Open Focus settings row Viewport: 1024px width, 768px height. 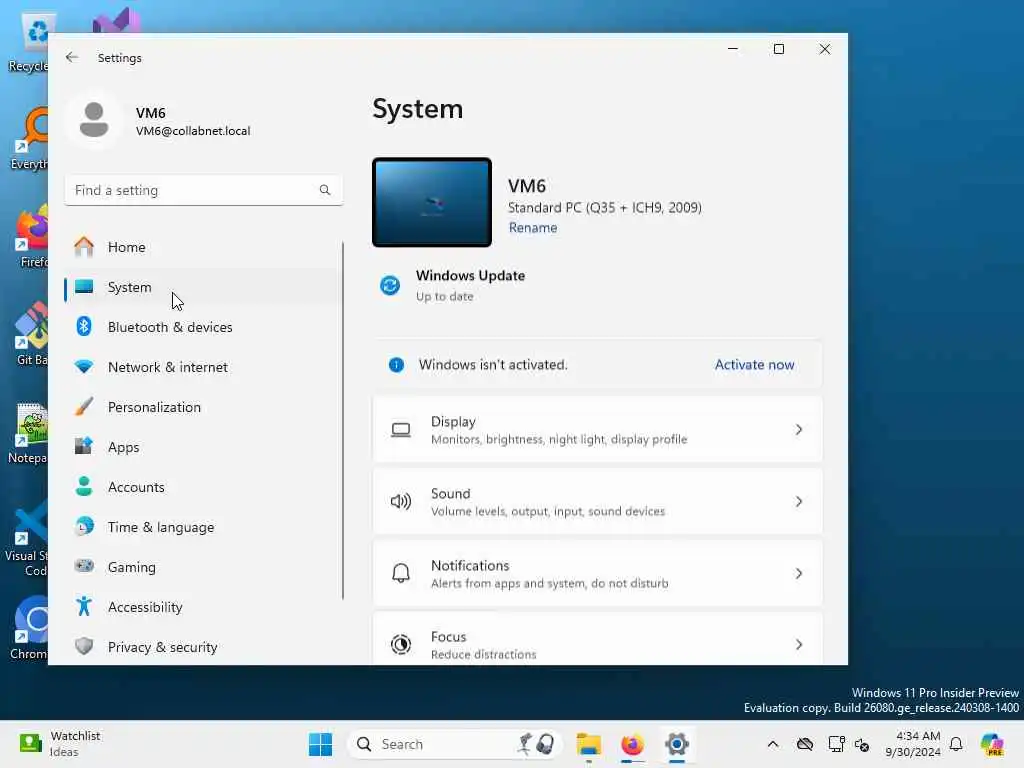coord(597,639)
